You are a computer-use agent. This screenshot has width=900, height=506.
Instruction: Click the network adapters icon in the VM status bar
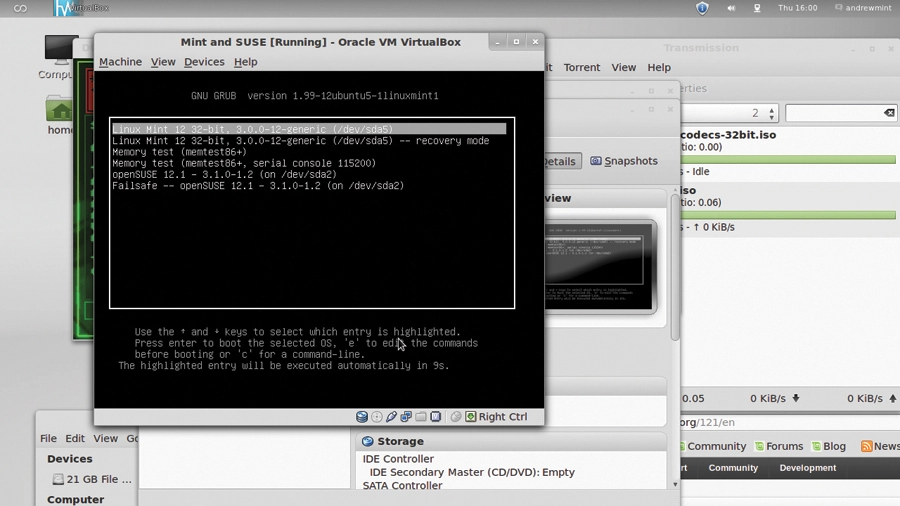[406, 417]
